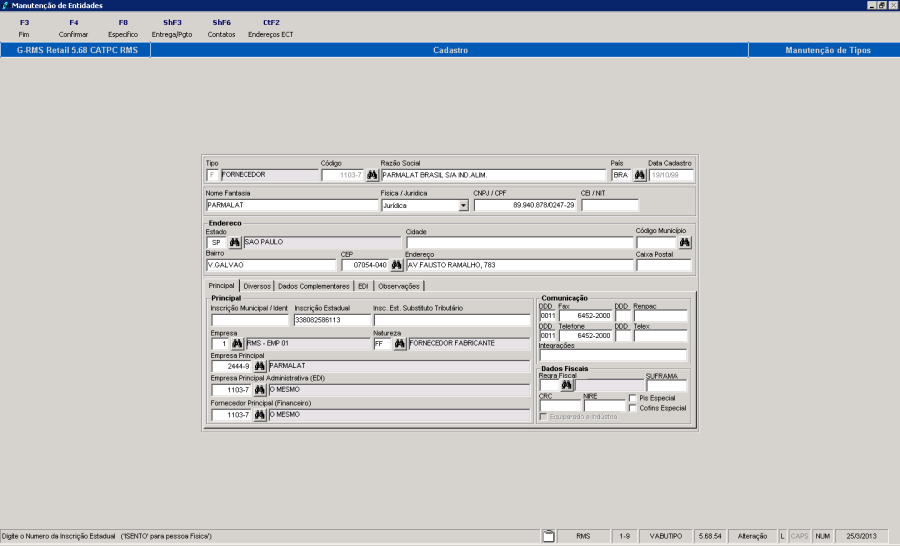Click the empty Telex field
Viewport: 900px width, 546px height.
click(x=660, y=336)
